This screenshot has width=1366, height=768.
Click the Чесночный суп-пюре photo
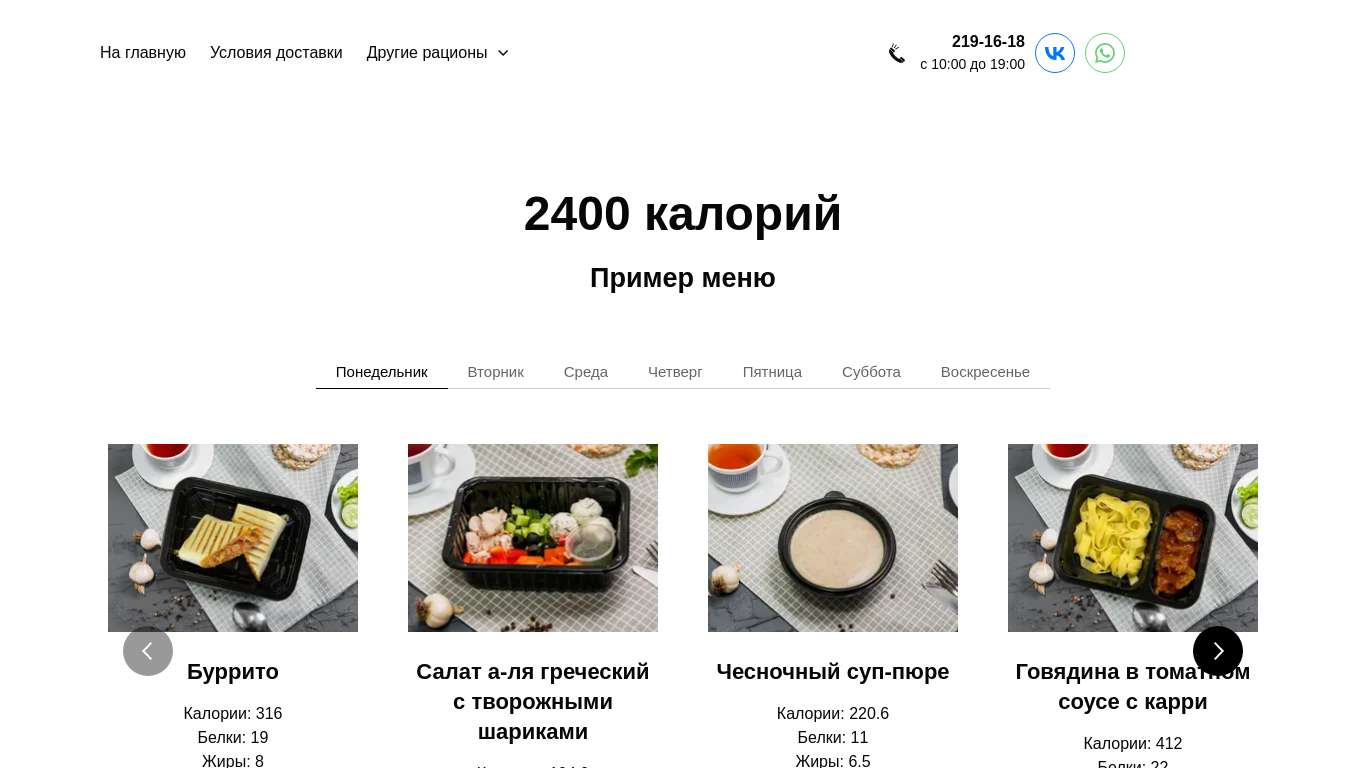pos(833,538)
